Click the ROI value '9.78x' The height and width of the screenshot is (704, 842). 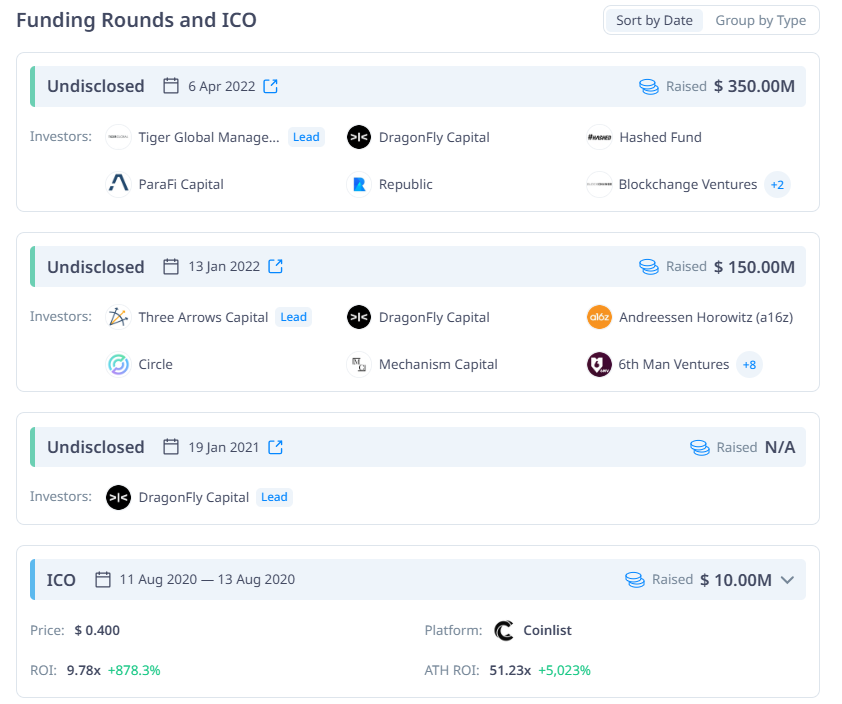[x=84, y=670]
